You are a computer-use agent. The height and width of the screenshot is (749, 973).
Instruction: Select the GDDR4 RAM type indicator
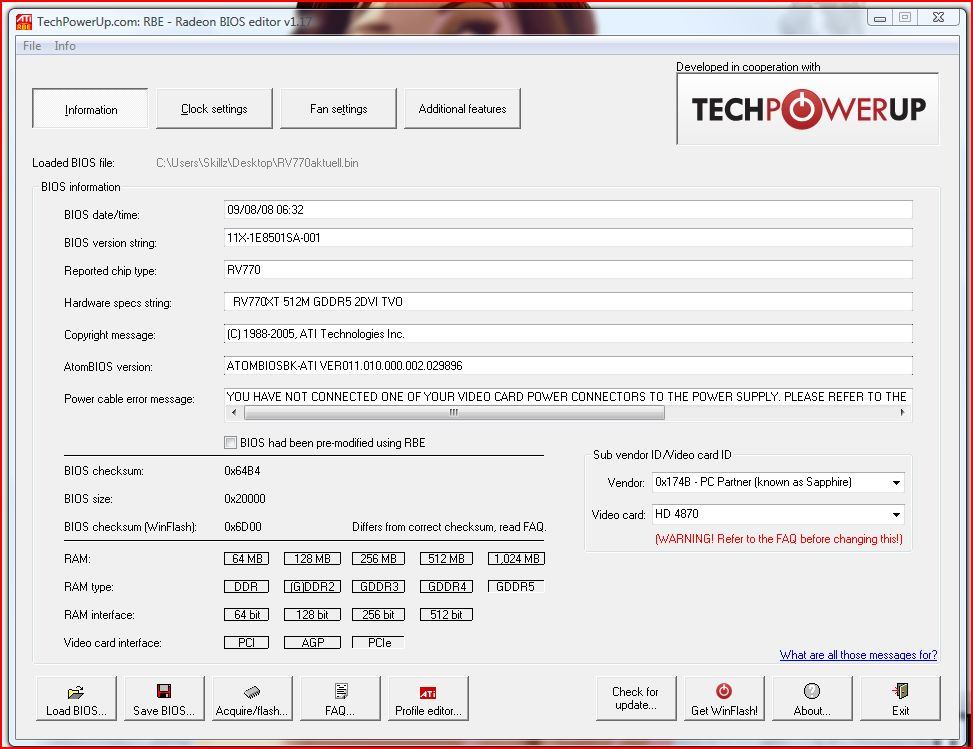tap(446, 586)
